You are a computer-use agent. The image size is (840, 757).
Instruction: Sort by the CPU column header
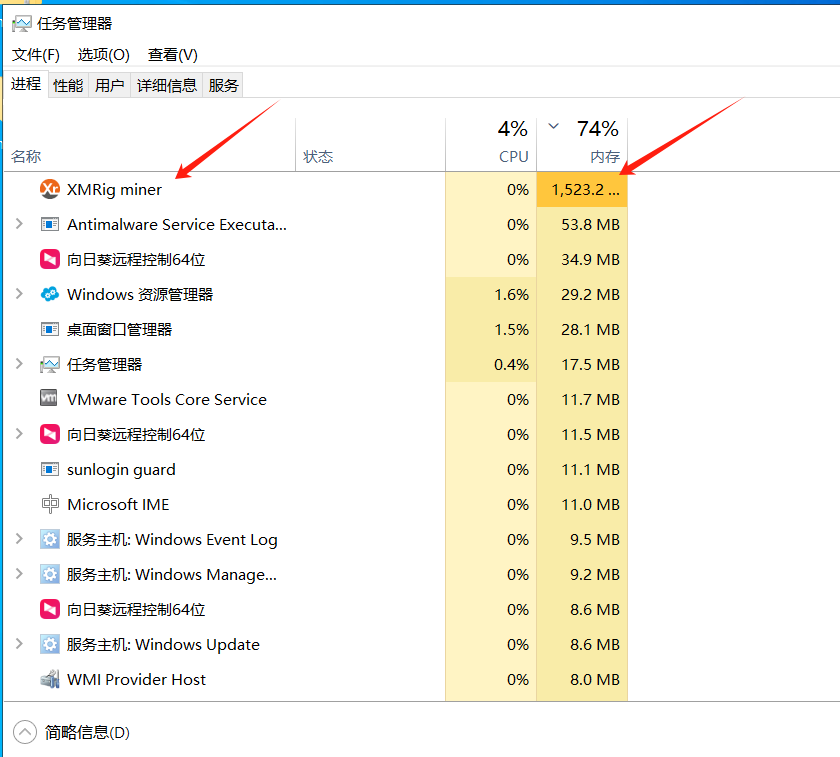[x=491, y=145]
